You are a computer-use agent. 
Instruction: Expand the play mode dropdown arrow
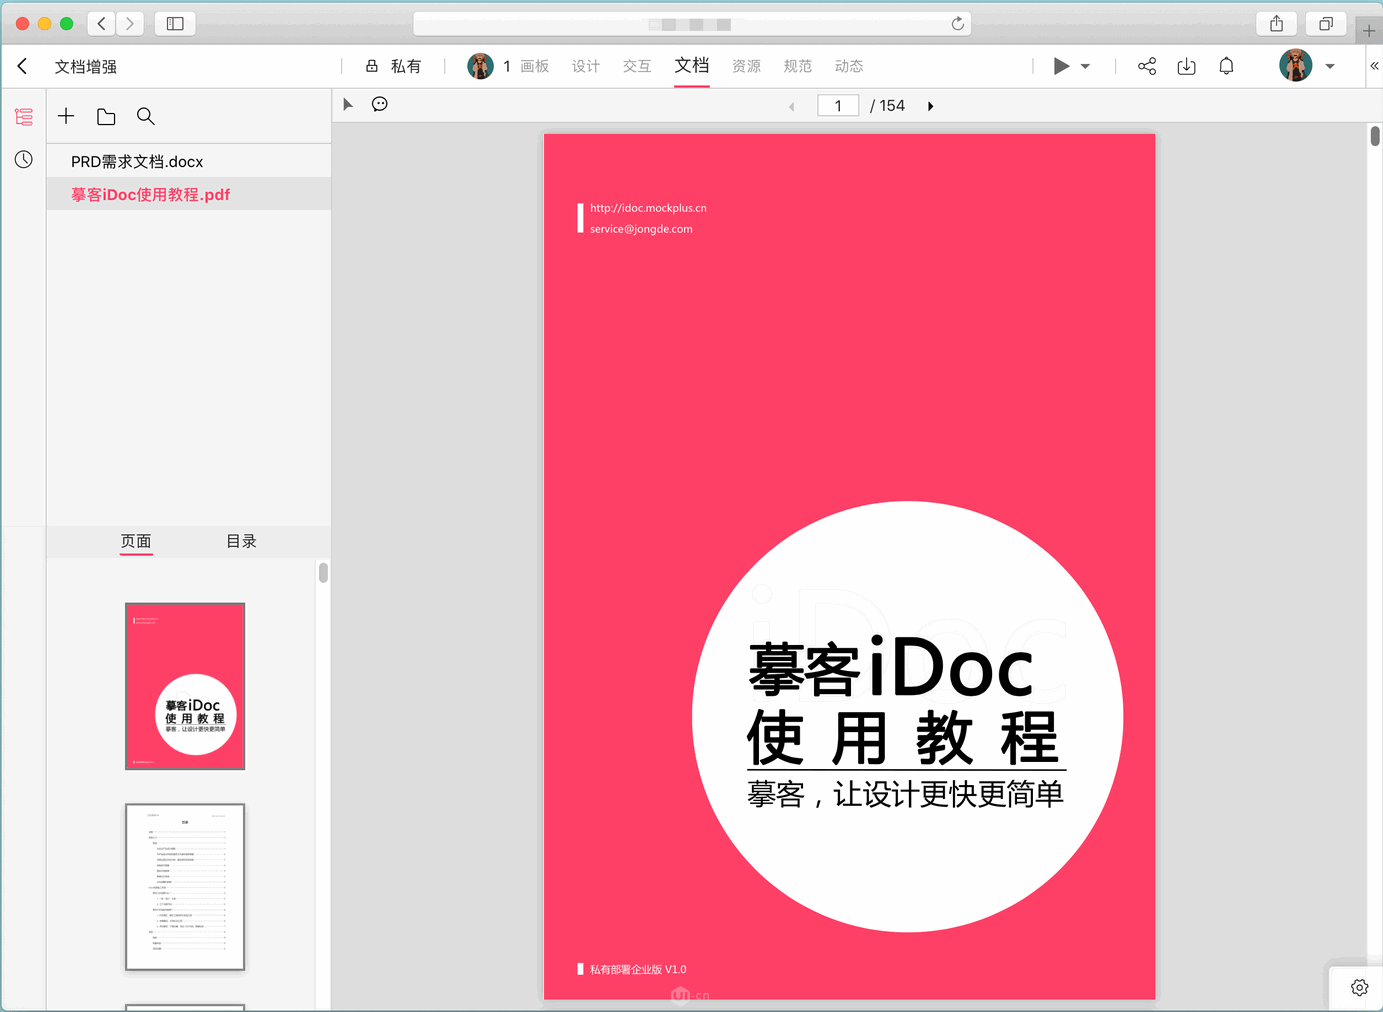(1085, 67)
